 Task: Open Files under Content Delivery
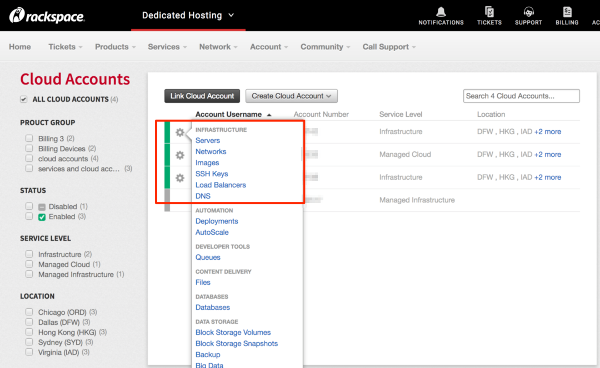pyautogui.click(x=203, y=282)
